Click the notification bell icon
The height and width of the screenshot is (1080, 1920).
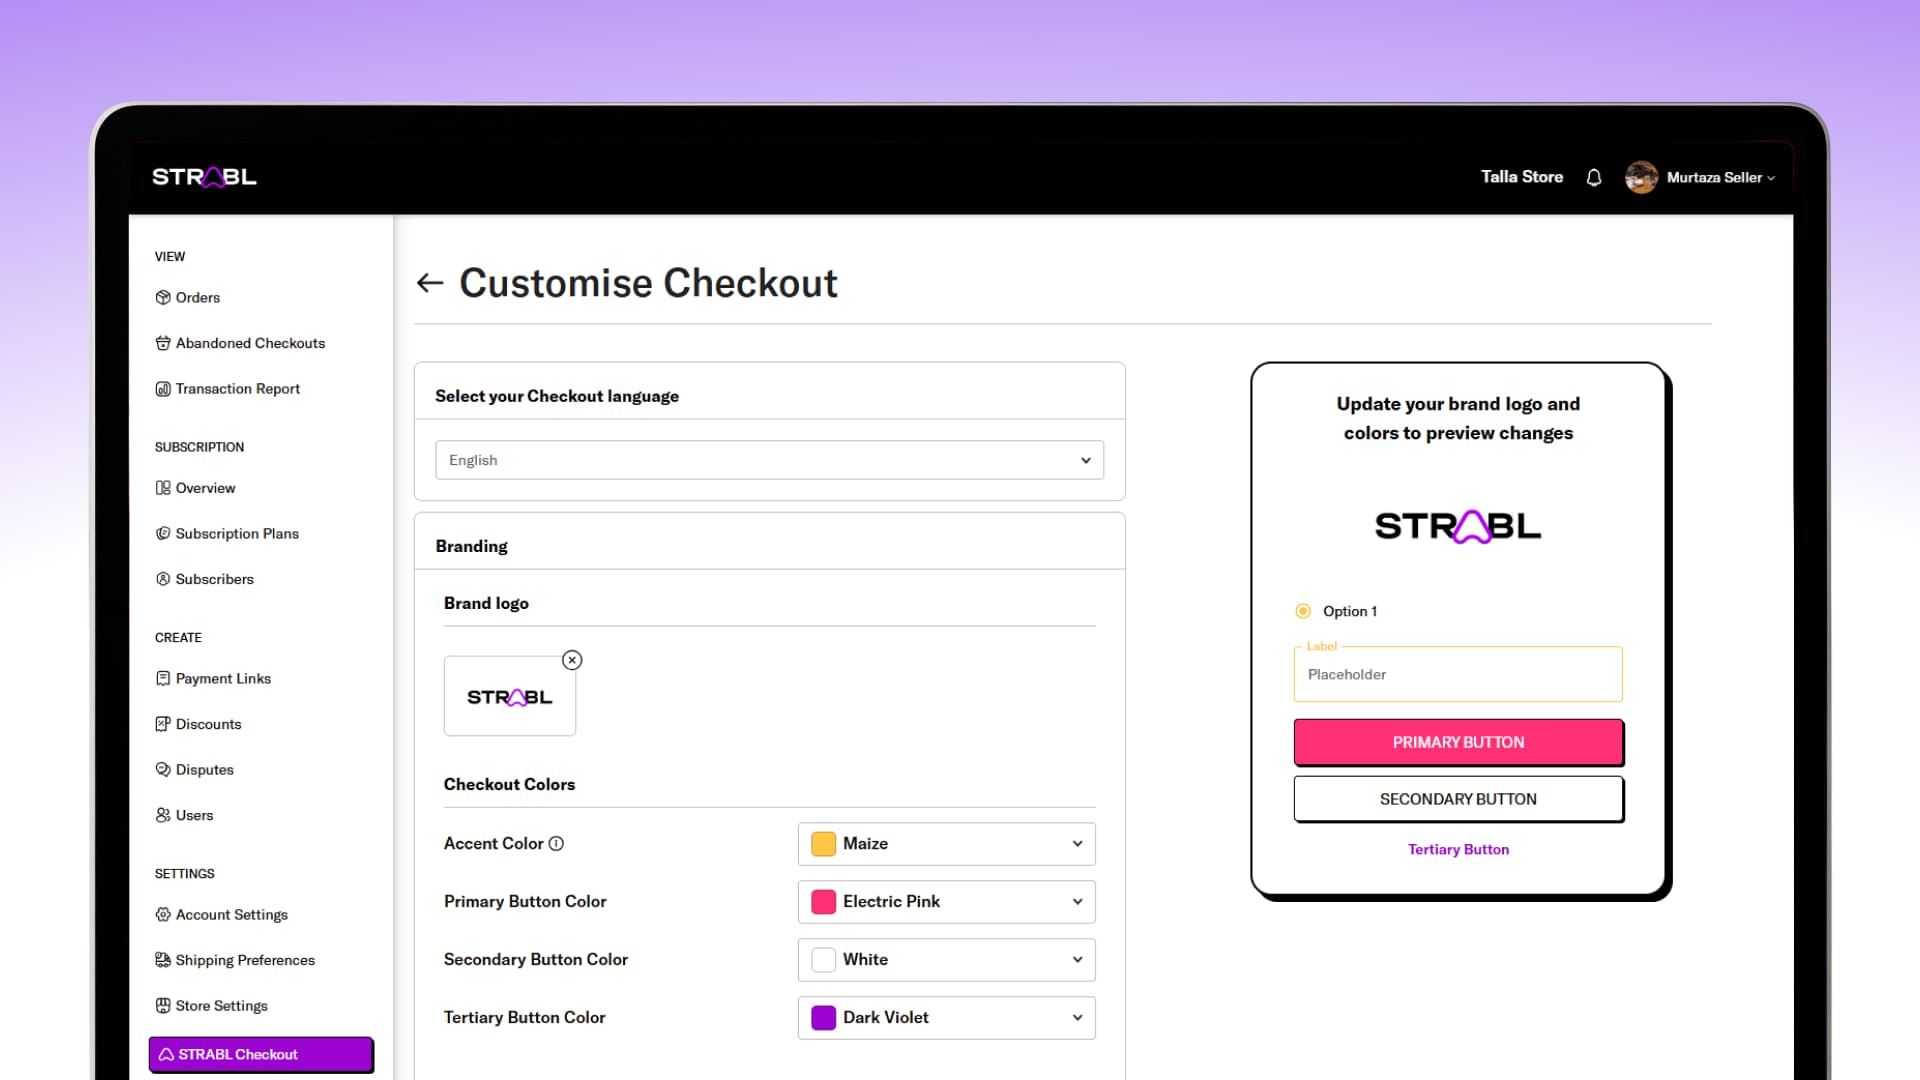(1593, 177)
